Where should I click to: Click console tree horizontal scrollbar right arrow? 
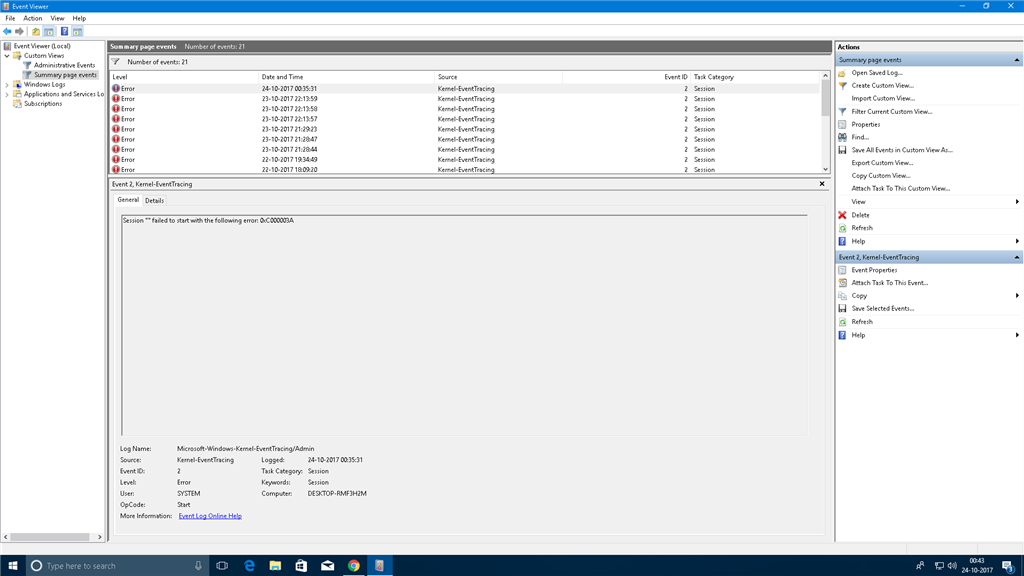coord(99,537)
